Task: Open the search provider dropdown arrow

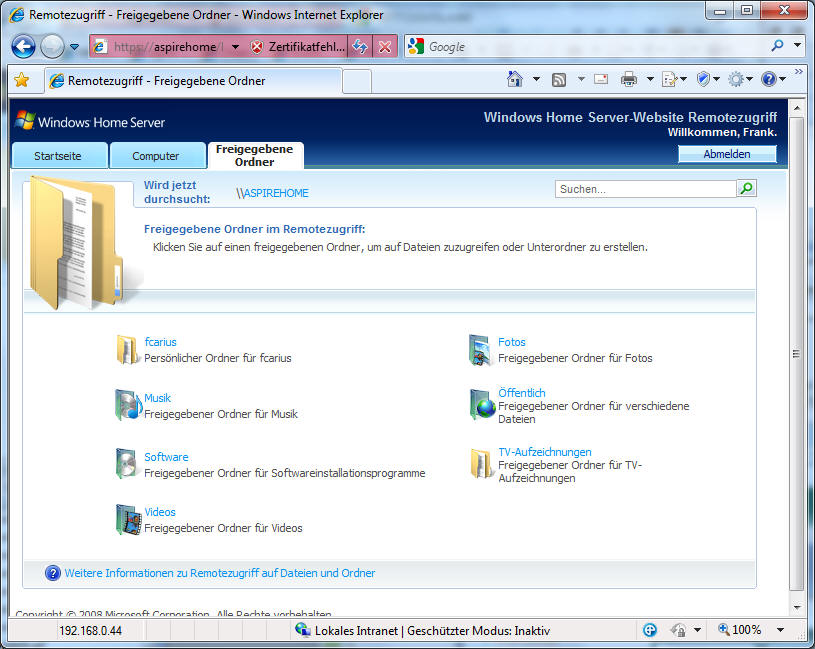Action: [x=797, y=46]
